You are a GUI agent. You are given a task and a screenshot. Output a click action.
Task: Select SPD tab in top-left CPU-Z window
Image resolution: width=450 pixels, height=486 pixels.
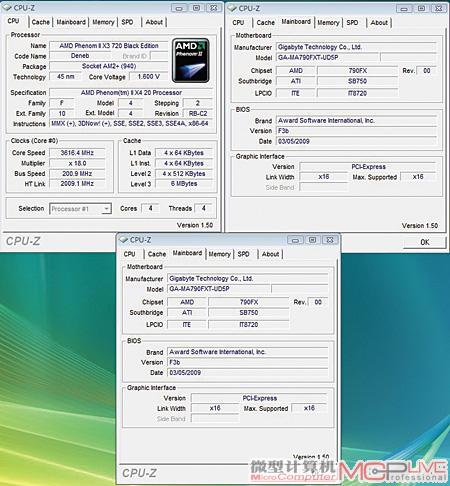click(x=127, y=22)
